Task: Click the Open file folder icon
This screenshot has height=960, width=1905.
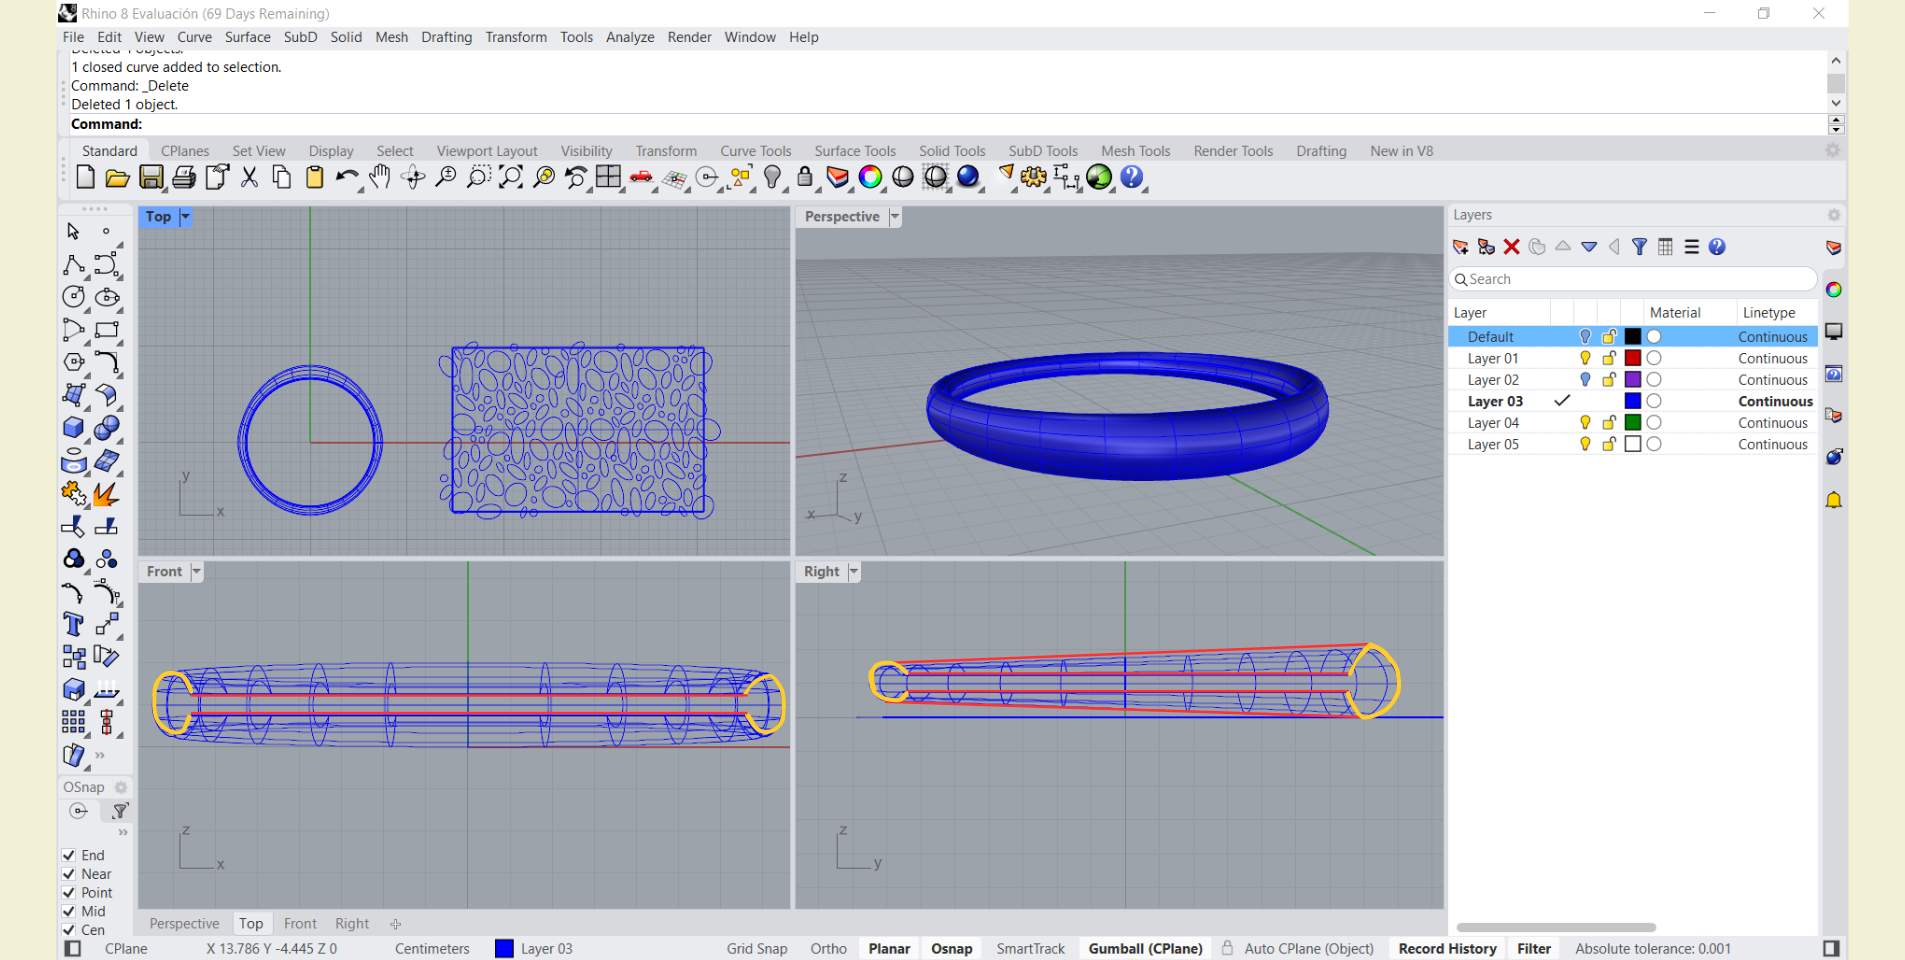Action: 118,178
